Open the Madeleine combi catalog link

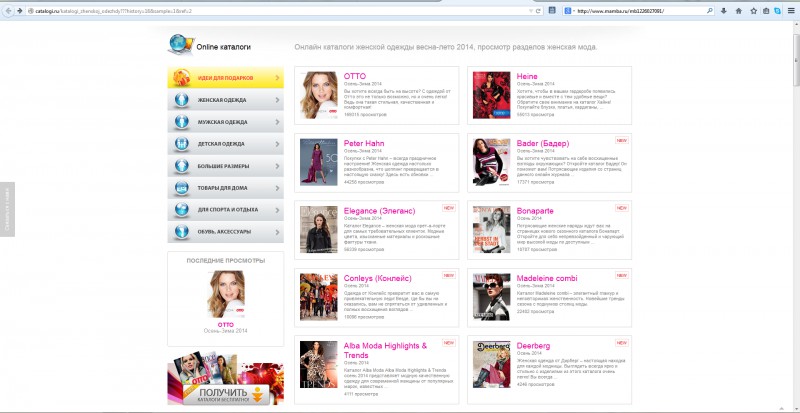coord(547,278)
